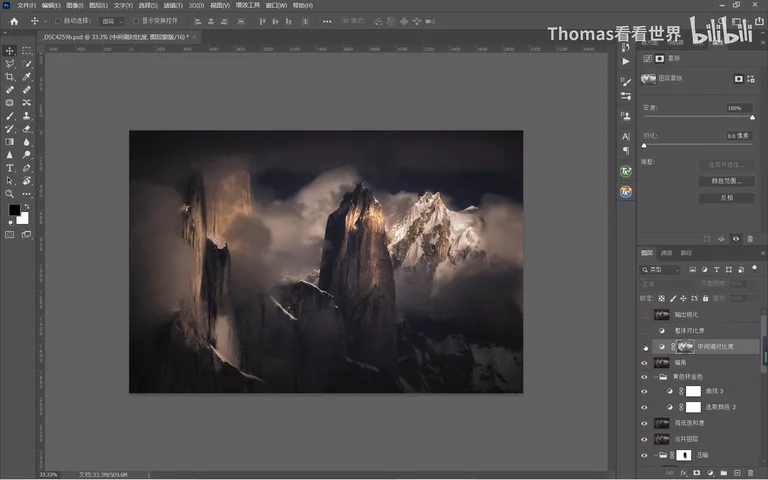Open the 文件(F) menu

pyautogui.click(x=26, y=5)
